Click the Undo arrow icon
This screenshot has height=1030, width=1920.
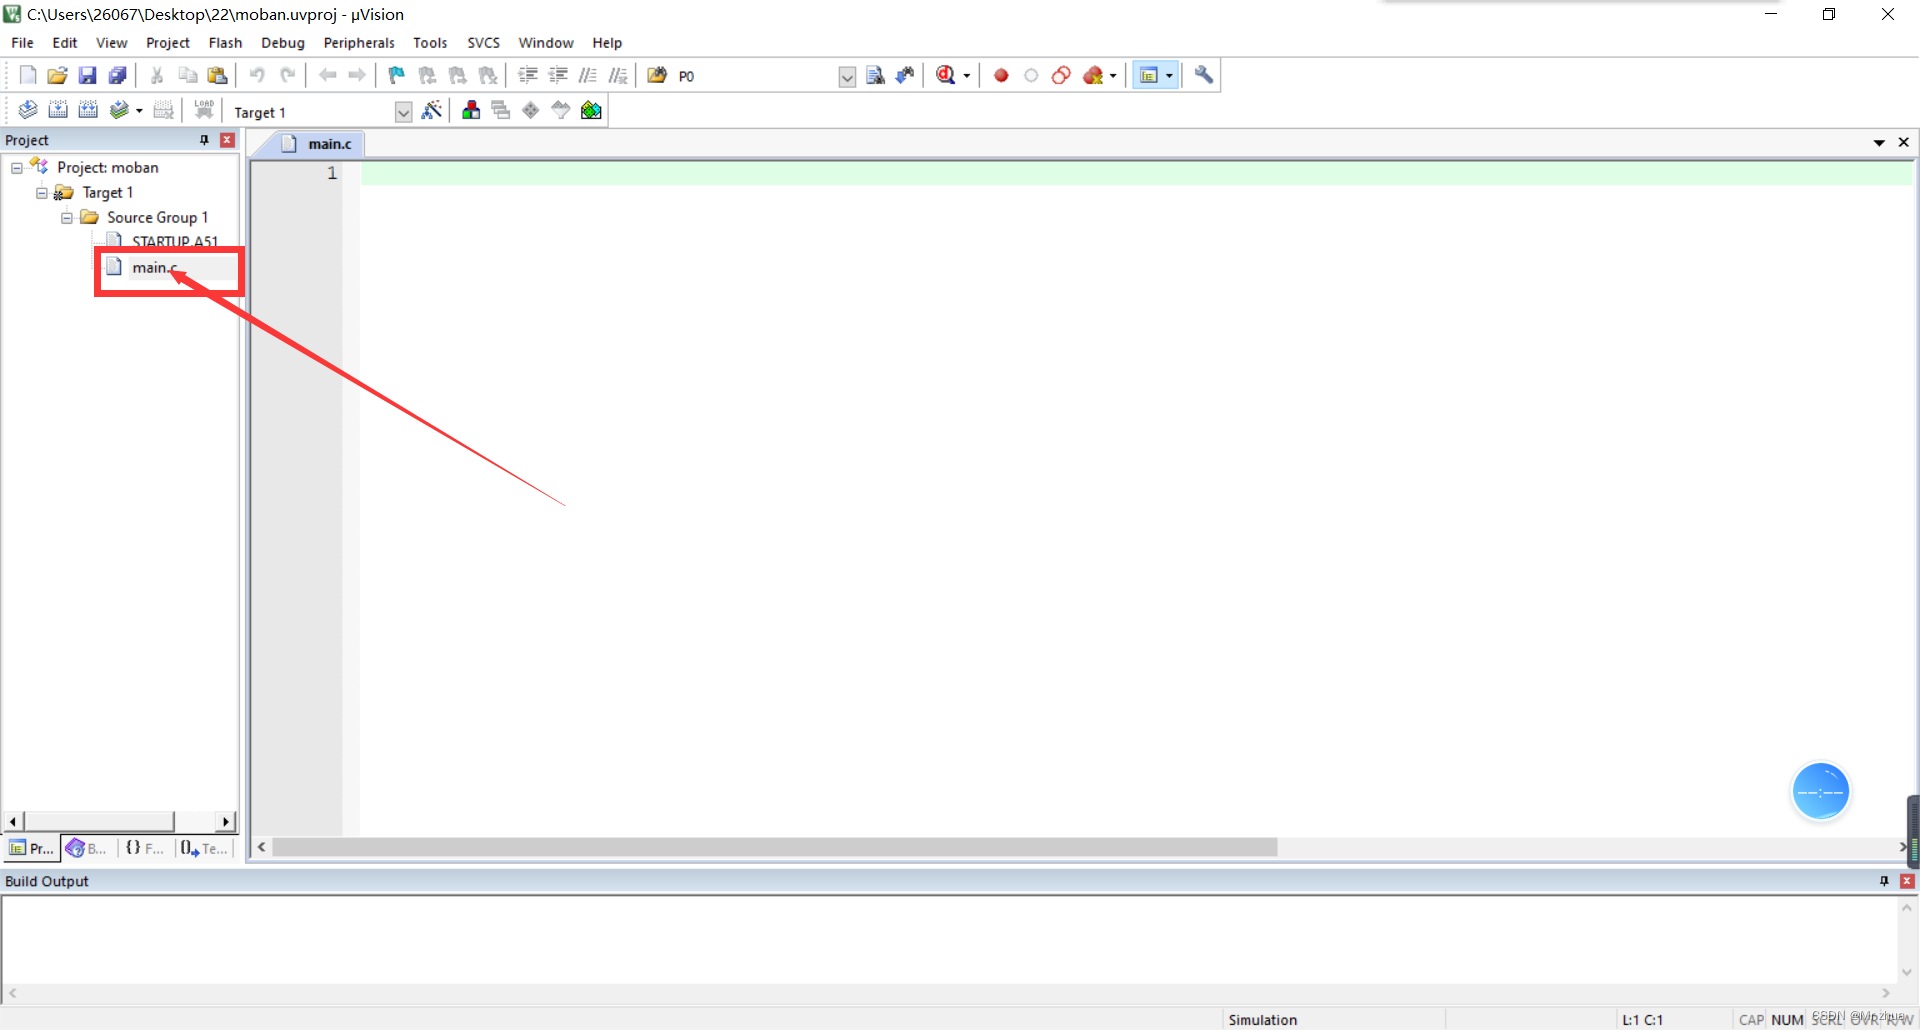257,75
